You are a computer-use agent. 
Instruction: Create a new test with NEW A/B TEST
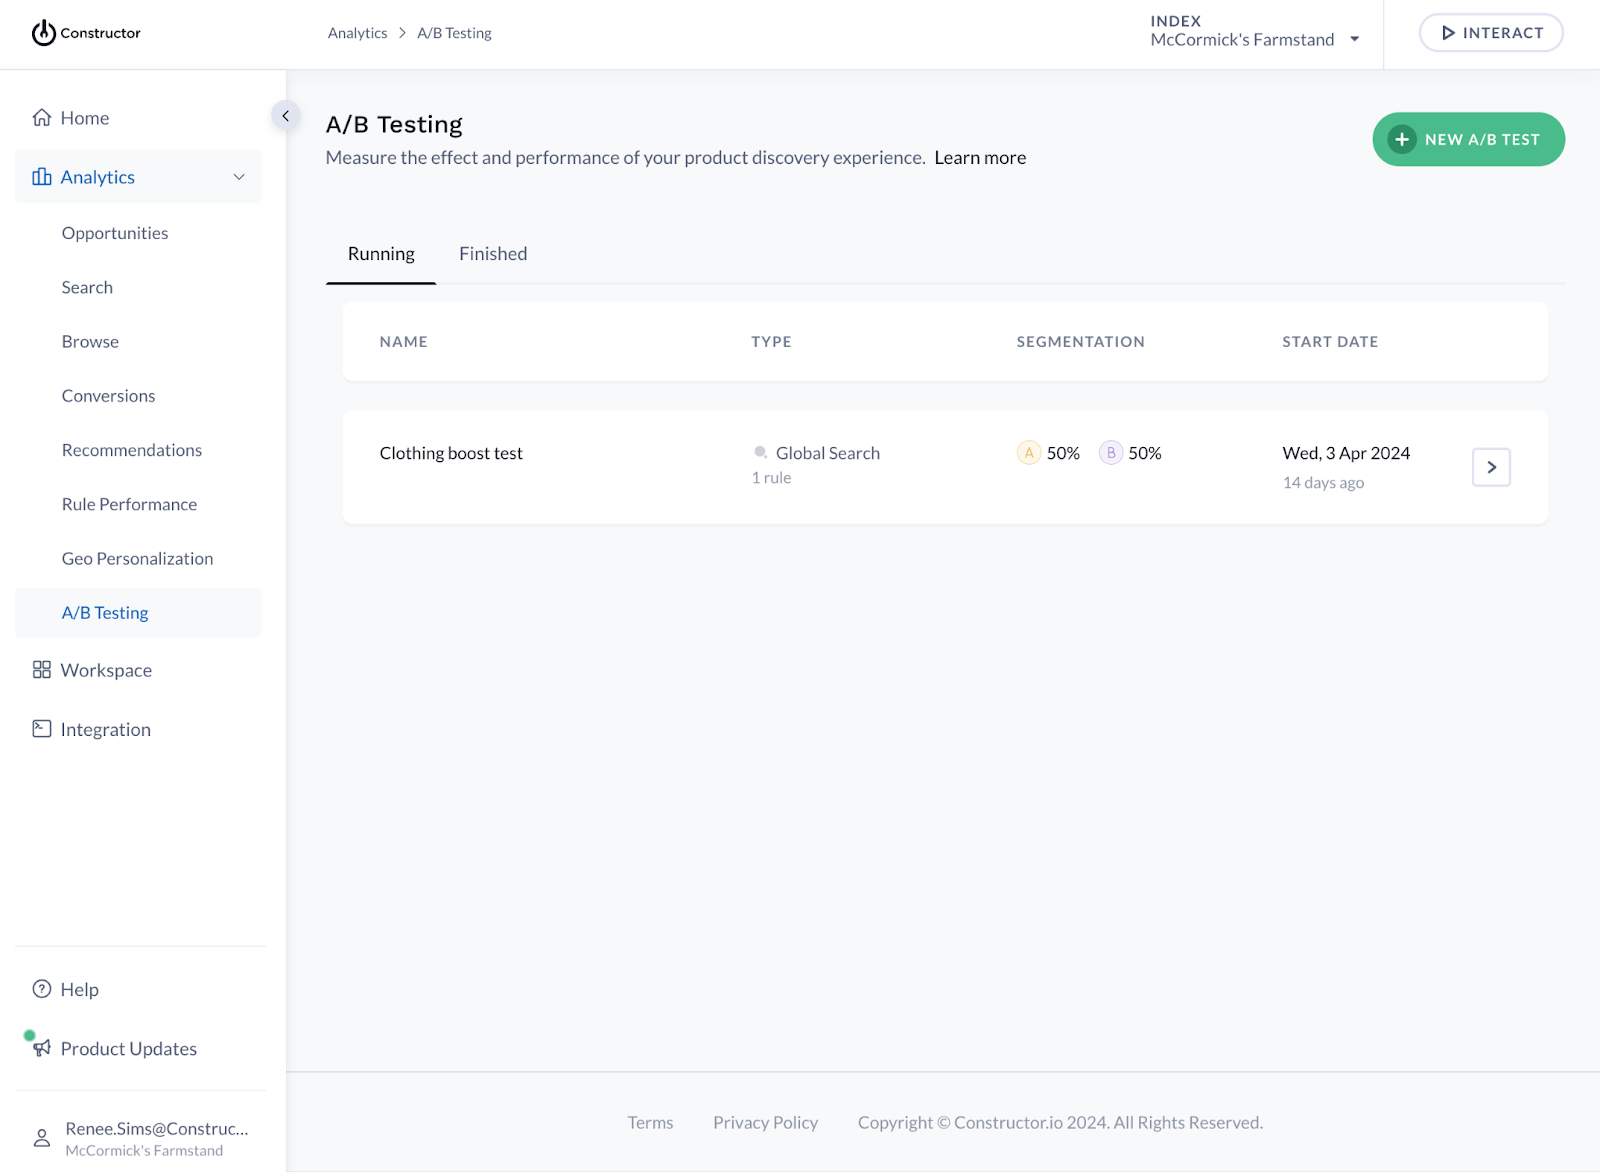click(1468, 139)
